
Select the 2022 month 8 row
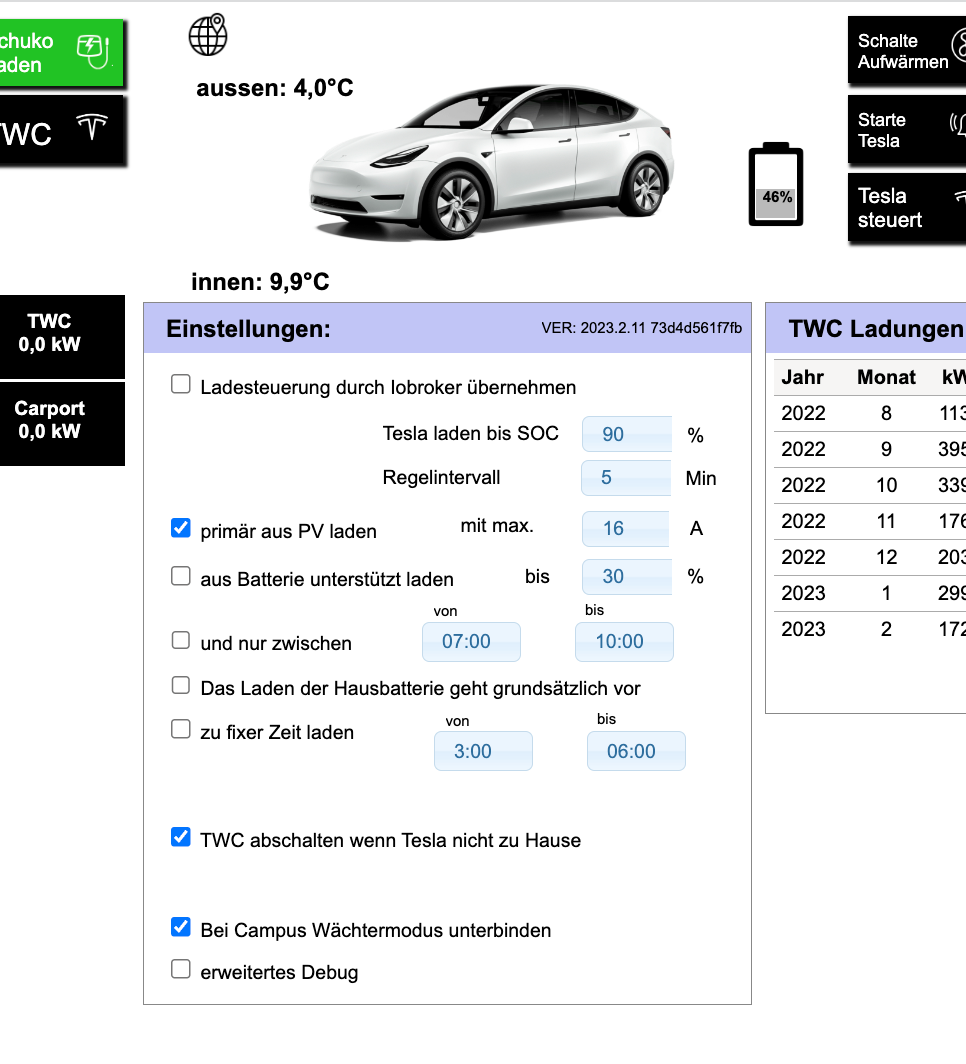870,413
